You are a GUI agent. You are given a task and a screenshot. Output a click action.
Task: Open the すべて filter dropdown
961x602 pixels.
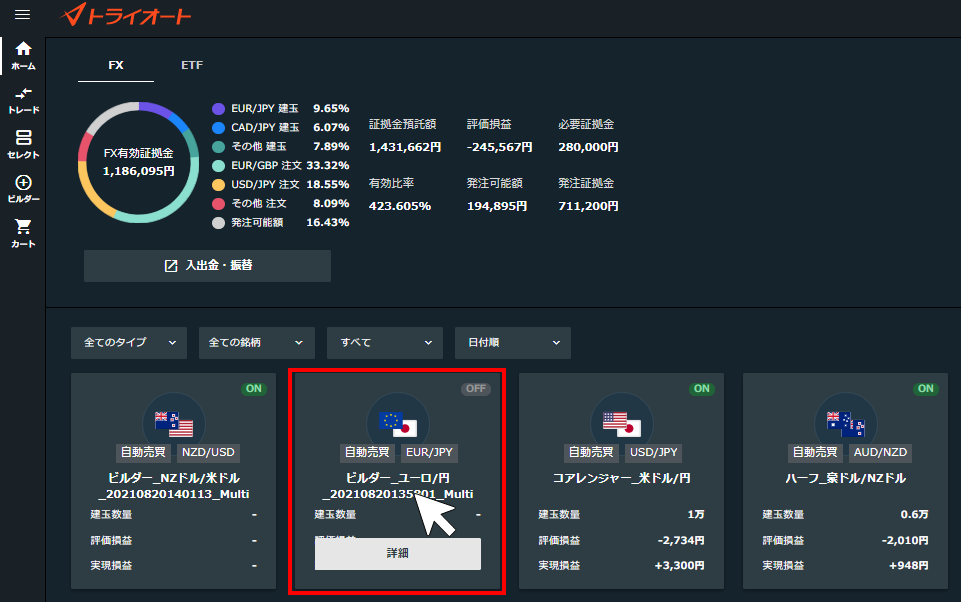(385, 343)
